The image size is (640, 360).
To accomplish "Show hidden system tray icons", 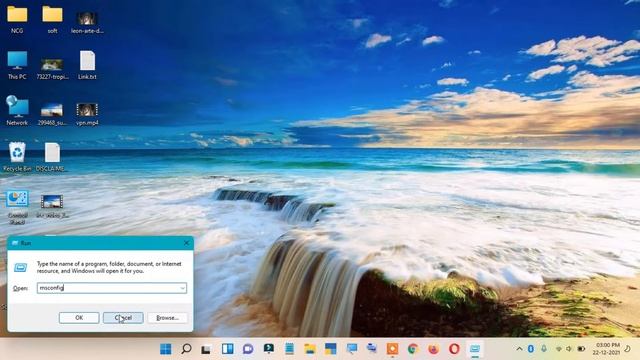I will [x=519, y=349].
